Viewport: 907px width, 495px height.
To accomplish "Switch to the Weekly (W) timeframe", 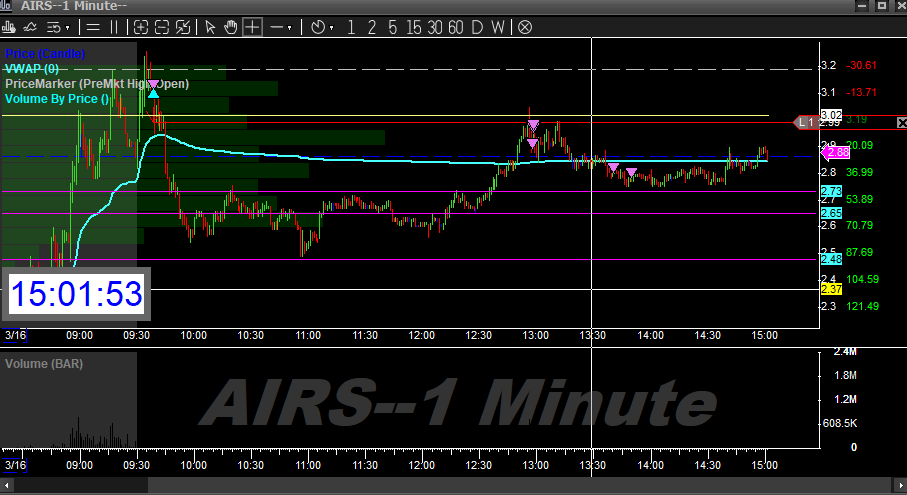I will pos(498,27).
